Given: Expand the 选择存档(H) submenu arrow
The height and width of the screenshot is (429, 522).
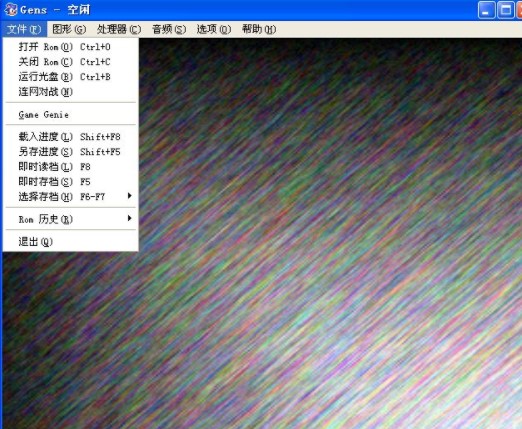Looking at the screenshot, I should pyautogui.click(x=130, y=196).
